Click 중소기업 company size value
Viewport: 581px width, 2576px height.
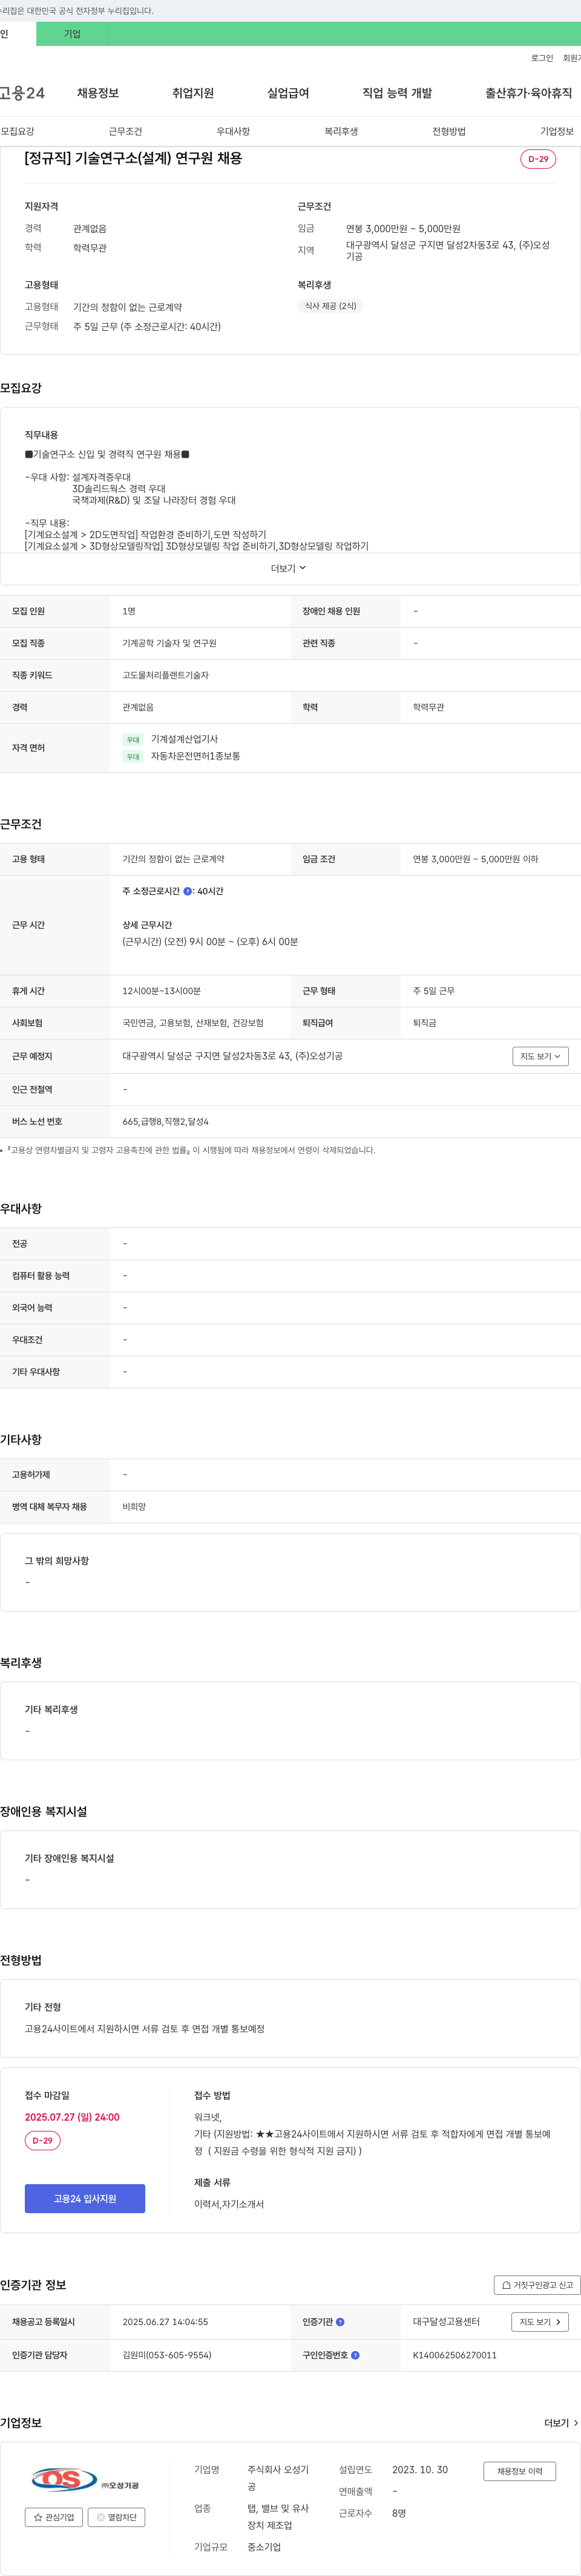pos(264,2547)
